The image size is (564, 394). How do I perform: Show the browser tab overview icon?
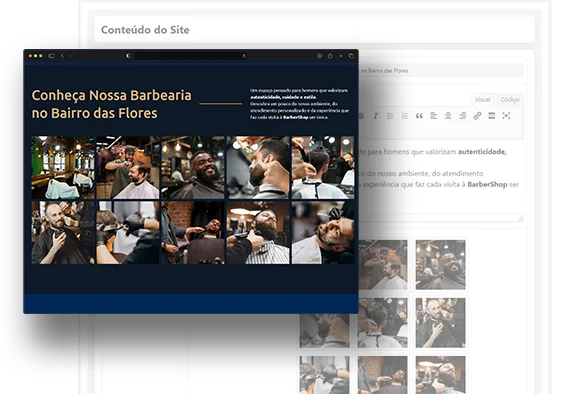351,56
